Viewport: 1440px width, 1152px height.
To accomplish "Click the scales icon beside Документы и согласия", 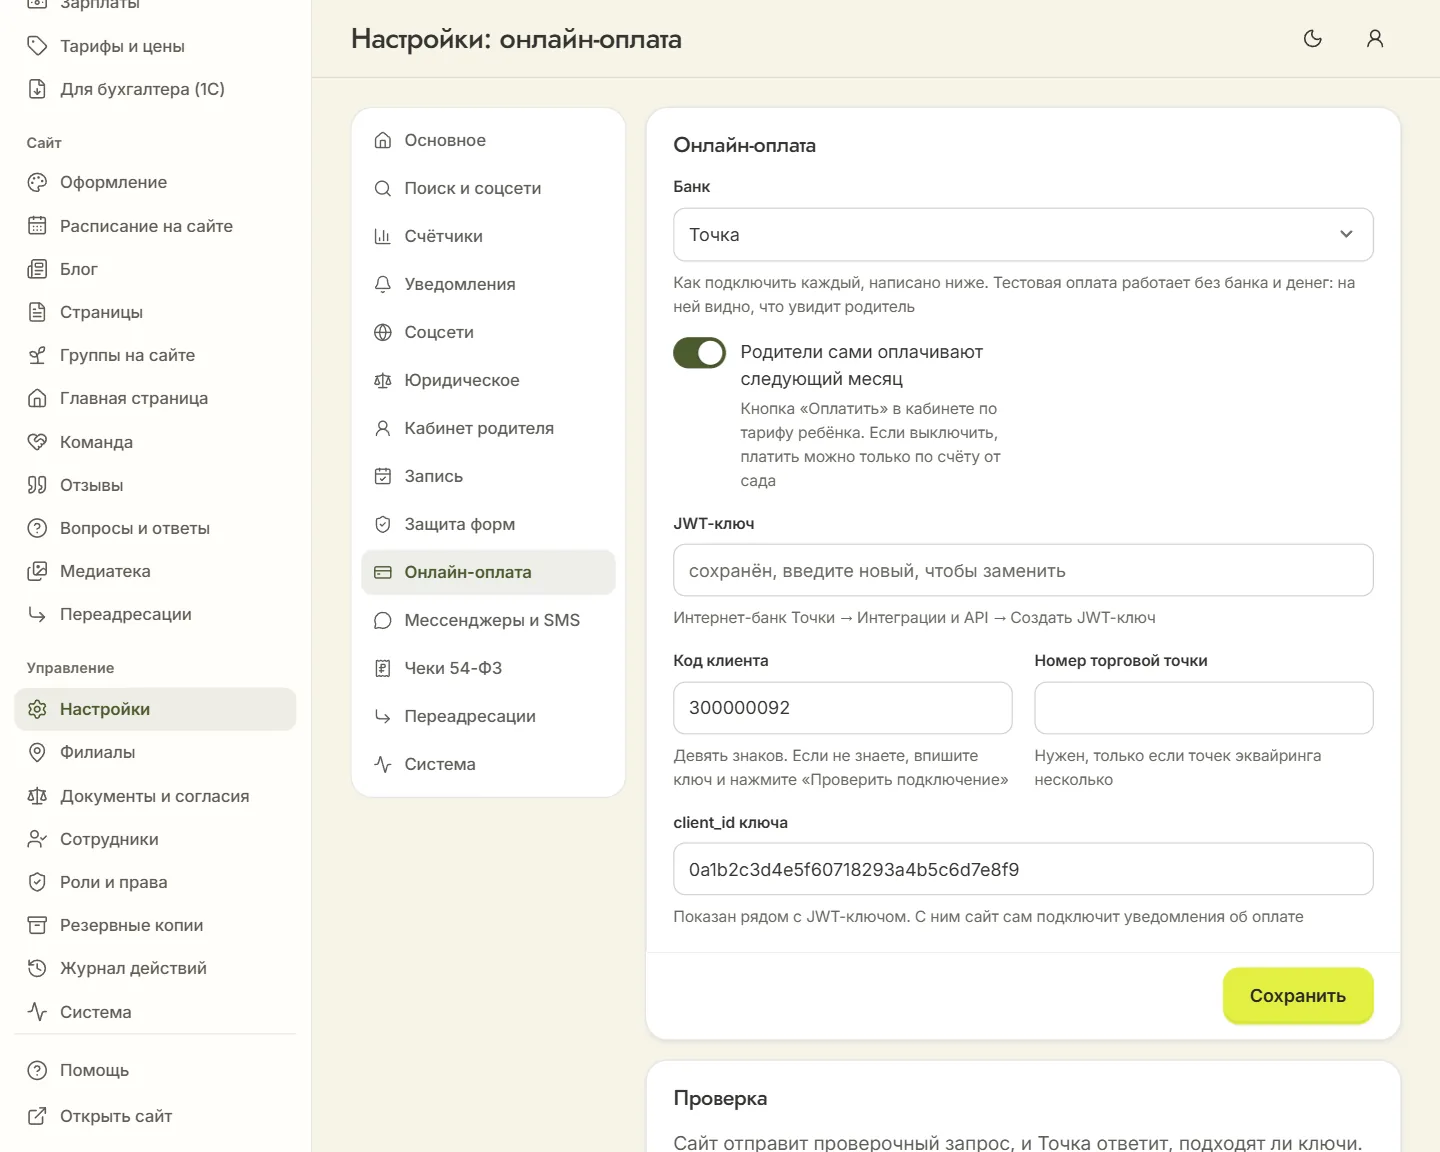I will coord(37,796).
